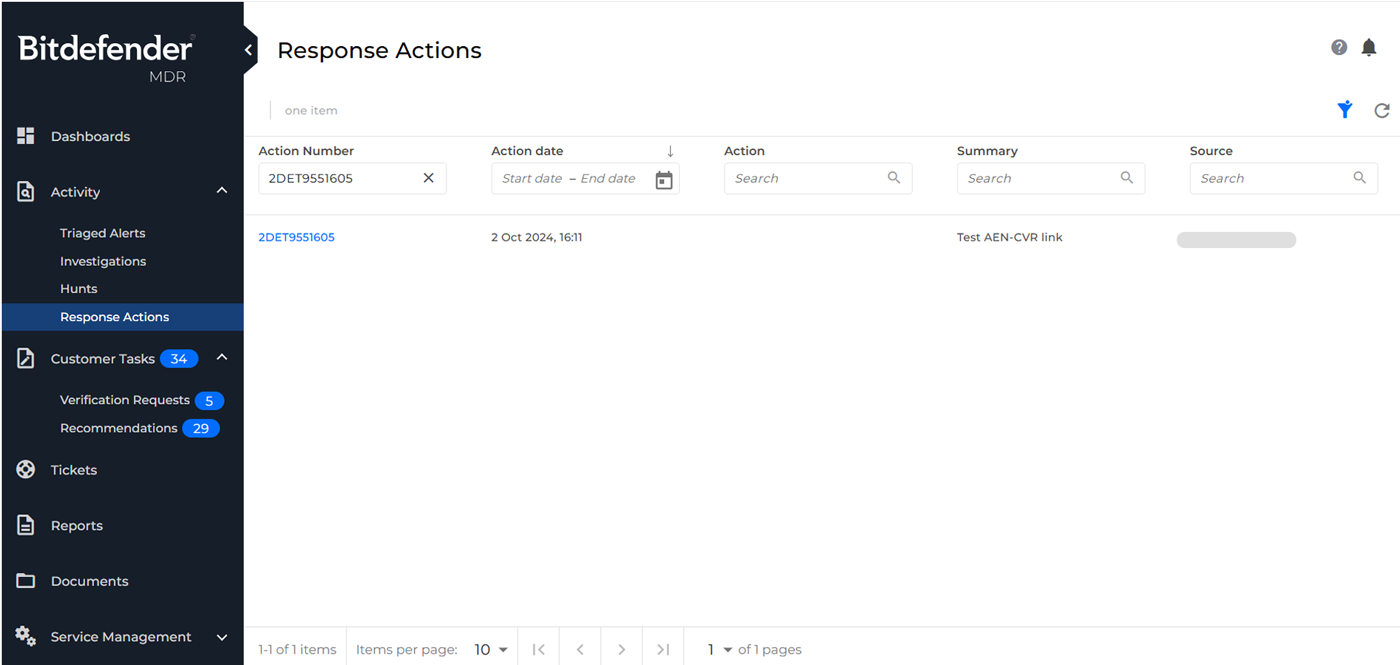
Task: Collapse the Customer Tasks section
Action: pyautogui.click(x=221, y=357)
